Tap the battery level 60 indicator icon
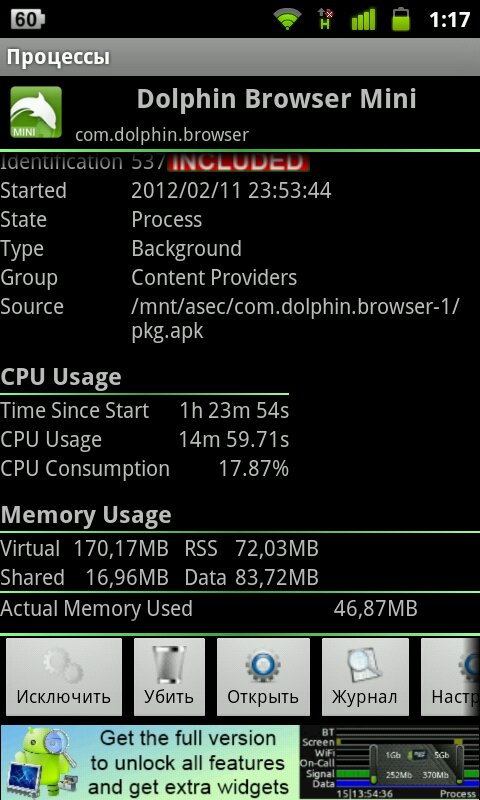Image resolution: width=480 pixels, height=800 pixels. click(x=28, y=19)
